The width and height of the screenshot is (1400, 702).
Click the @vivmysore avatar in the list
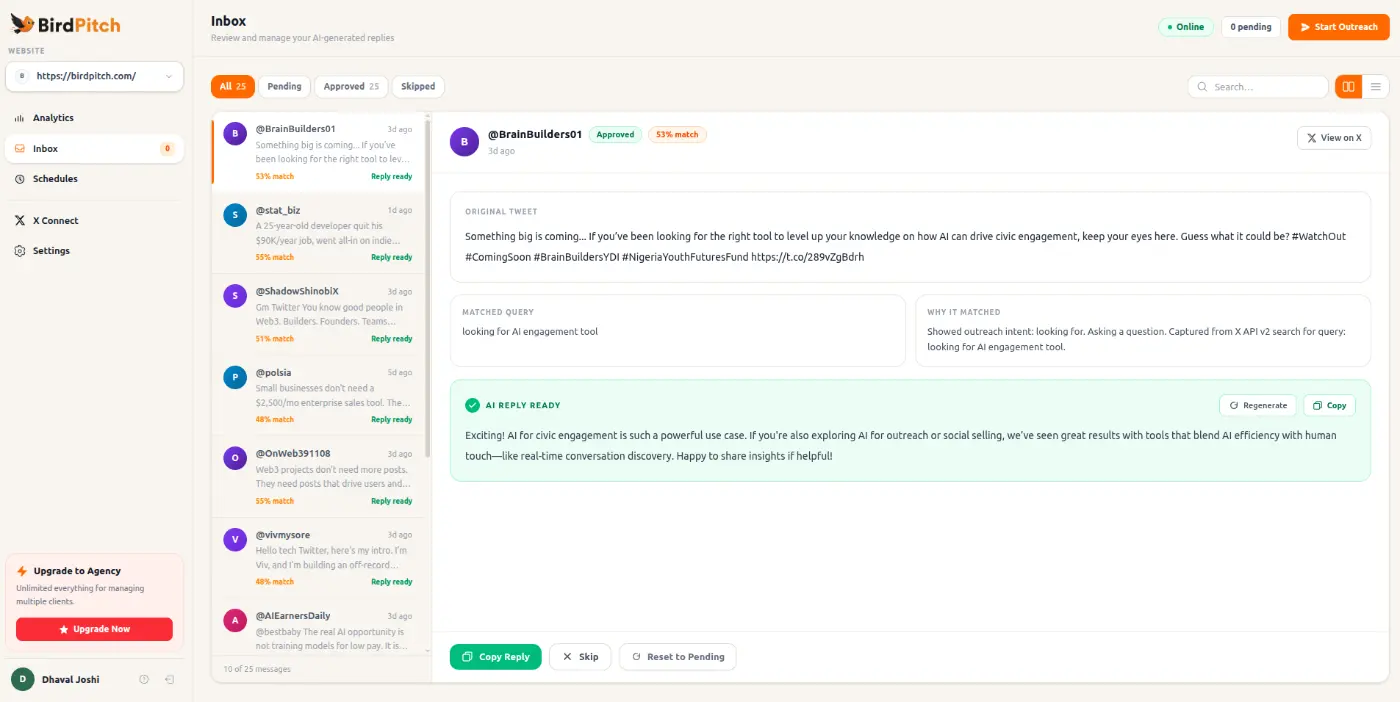pyautogui.click(x=235, y=539)
